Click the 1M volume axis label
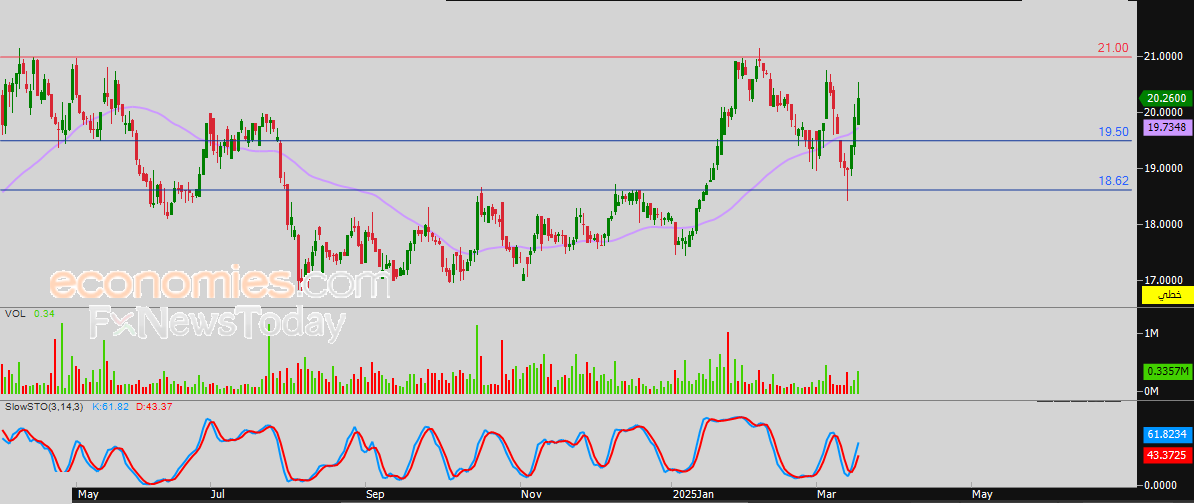This screenshot has height=504, width=1194. 1151,333
